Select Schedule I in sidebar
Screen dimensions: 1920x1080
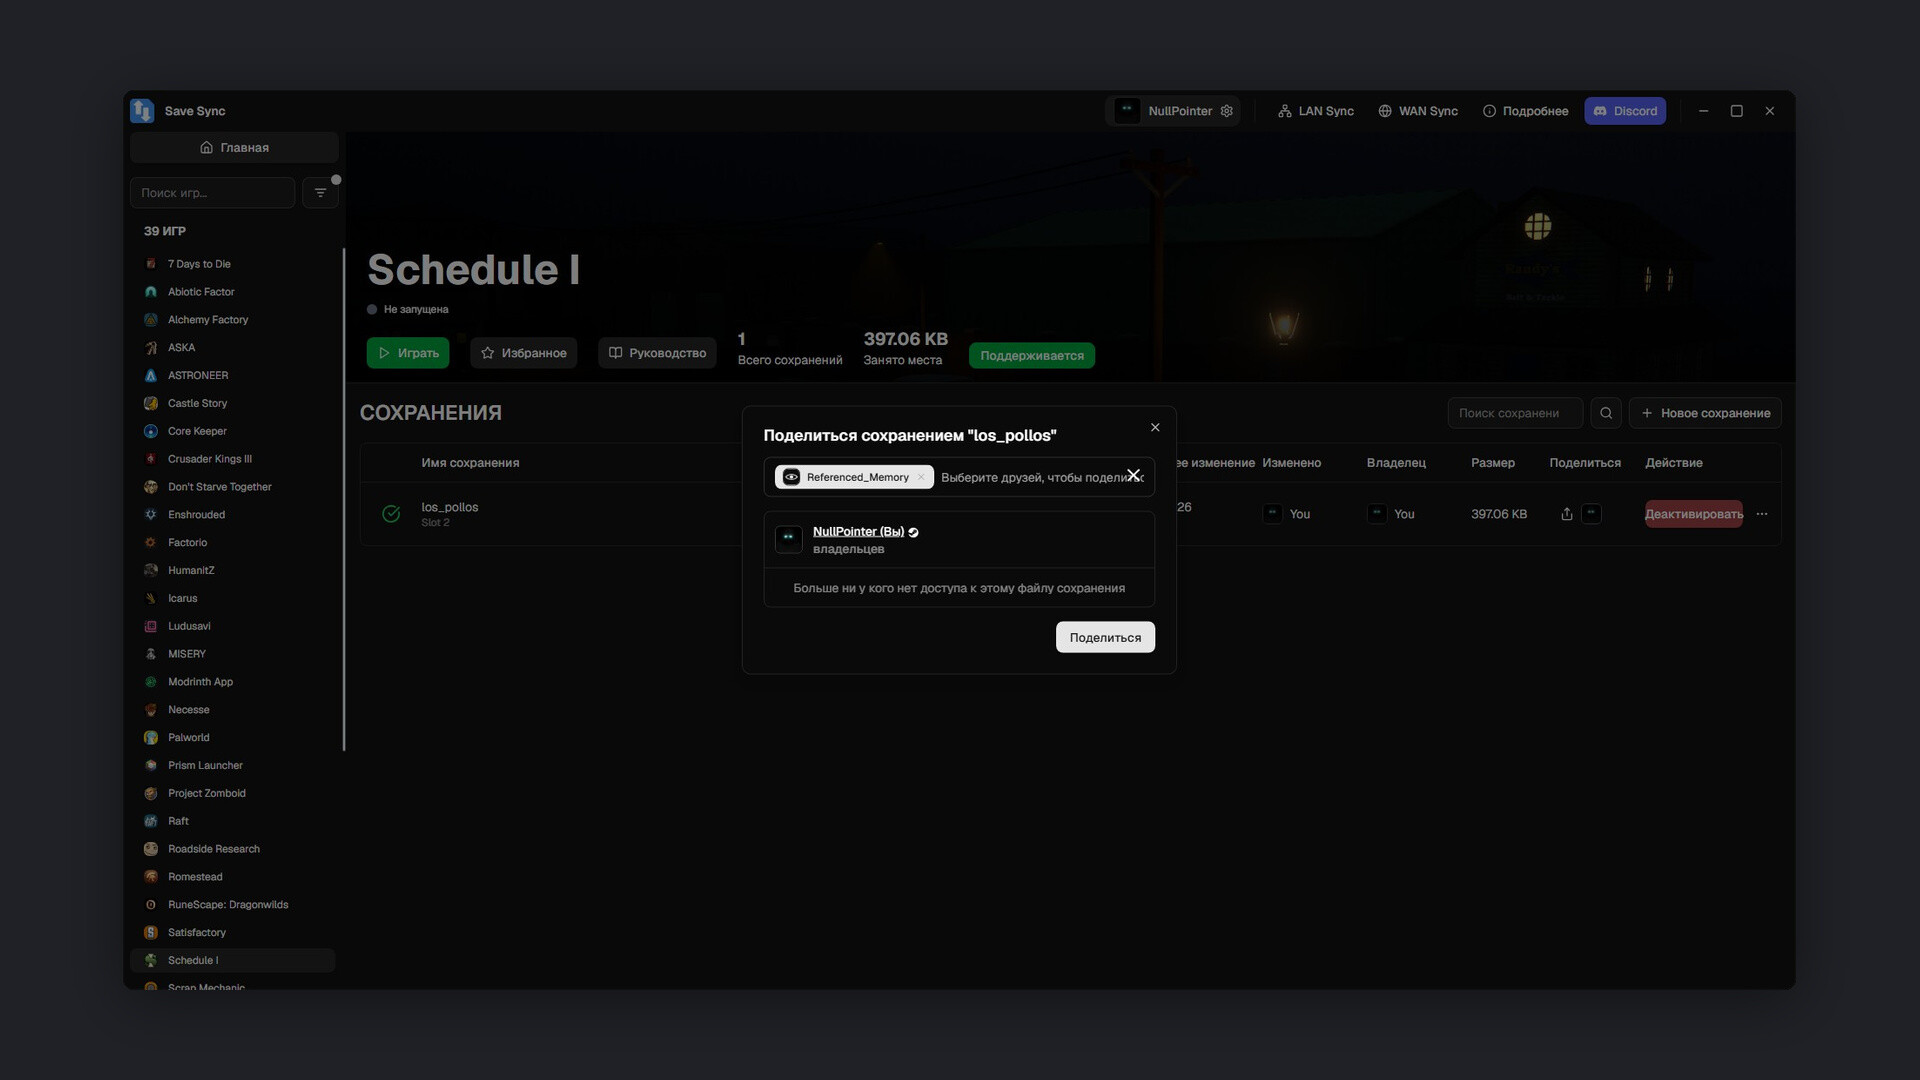[x=232, y=960]
